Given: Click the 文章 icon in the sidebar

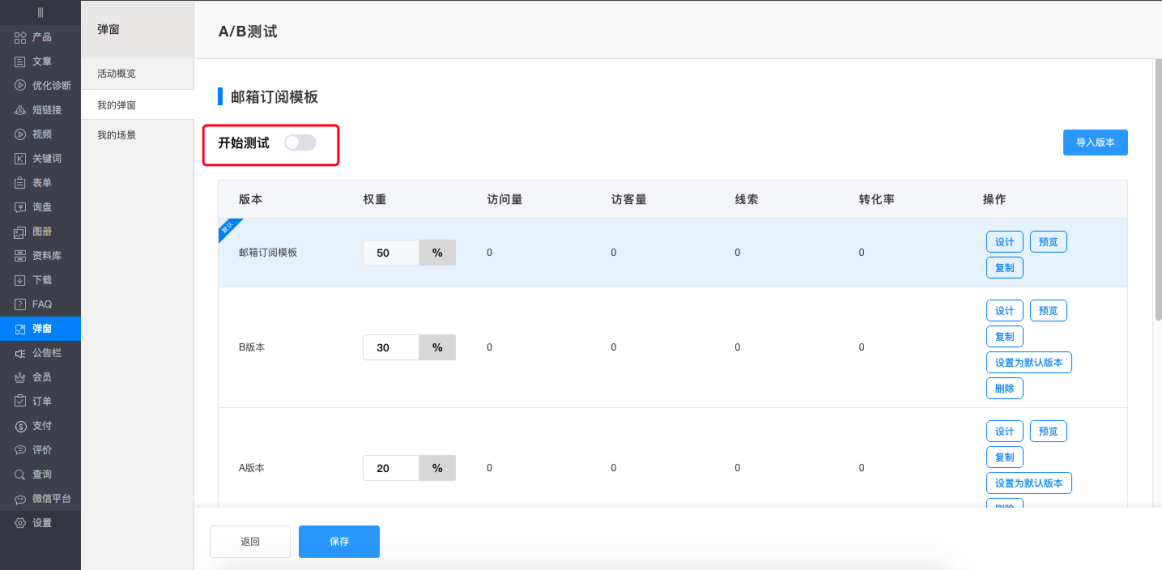Looking at the screenshot, I should (20, 62).
